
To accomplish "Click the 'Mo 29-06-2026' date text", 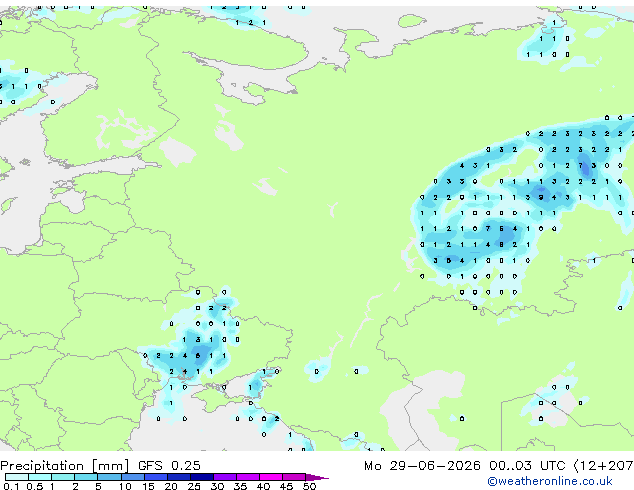I will click(x=422, y=466).
